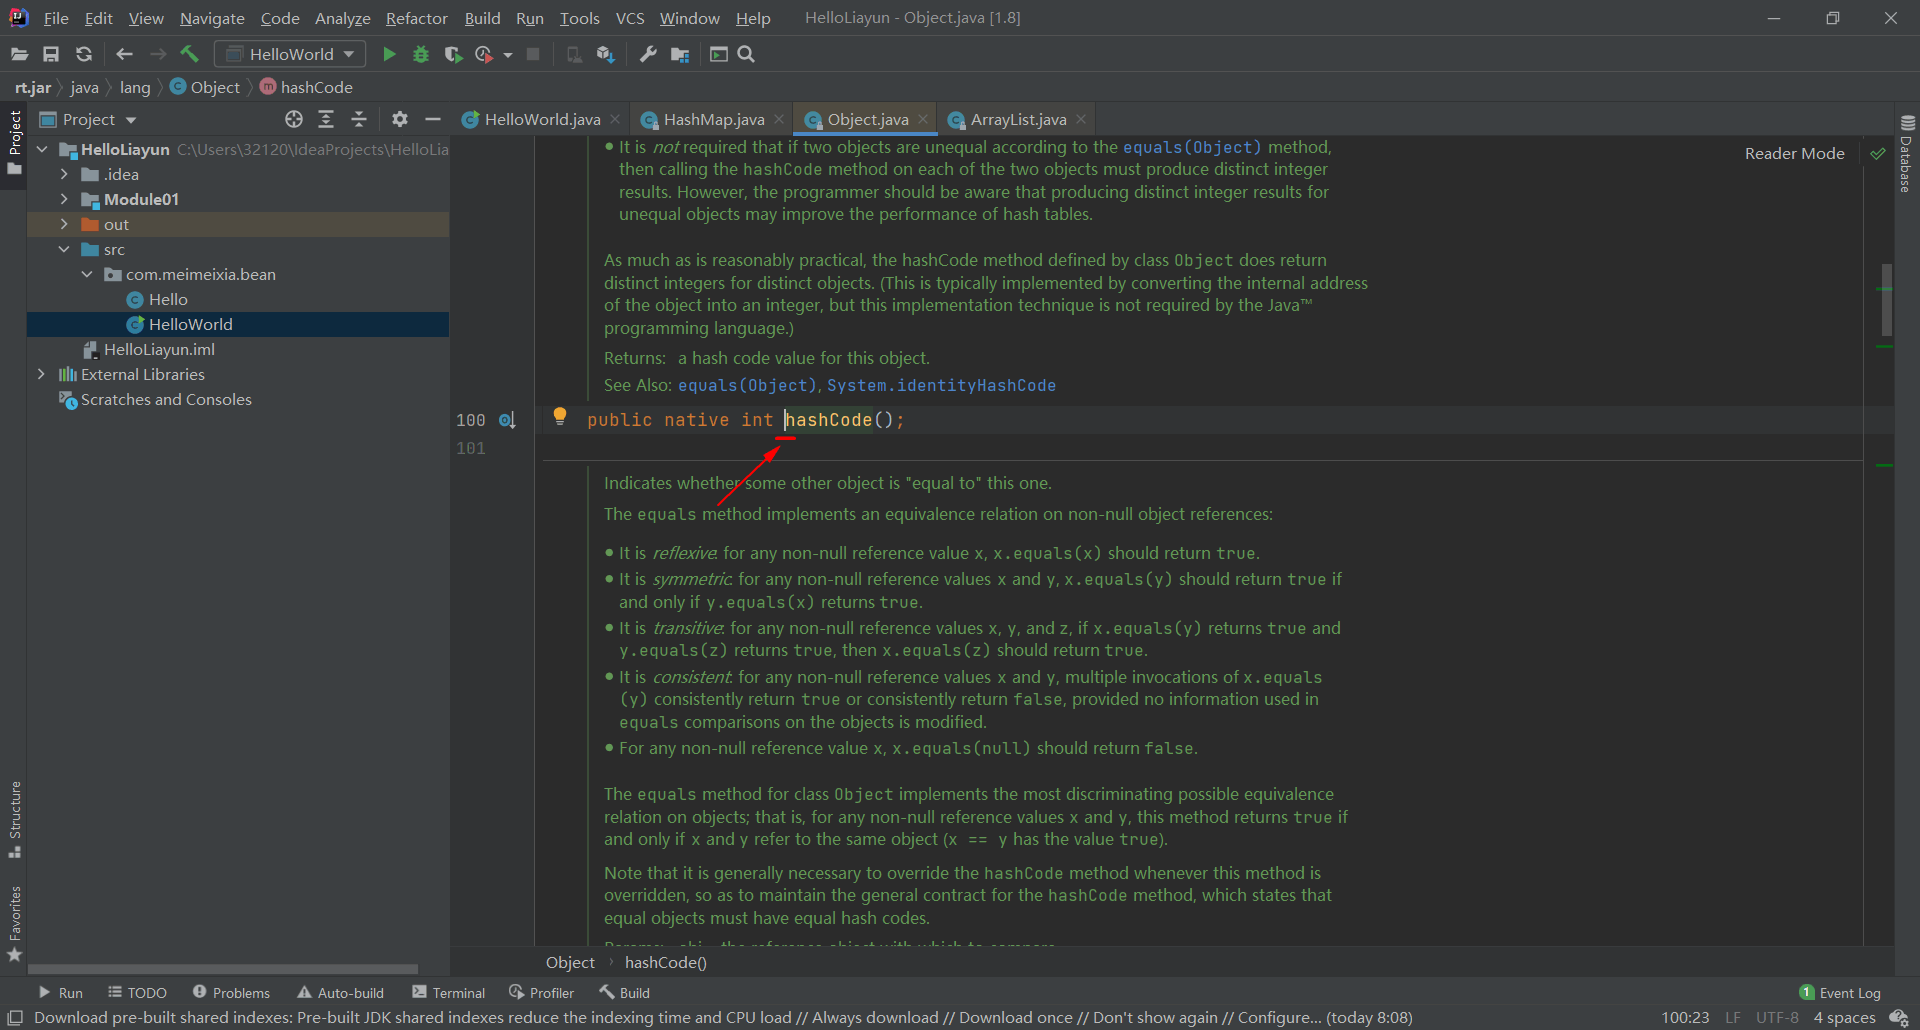Open the VCS menu
The image size is (1920, 1030).
[x=630, y=18]
